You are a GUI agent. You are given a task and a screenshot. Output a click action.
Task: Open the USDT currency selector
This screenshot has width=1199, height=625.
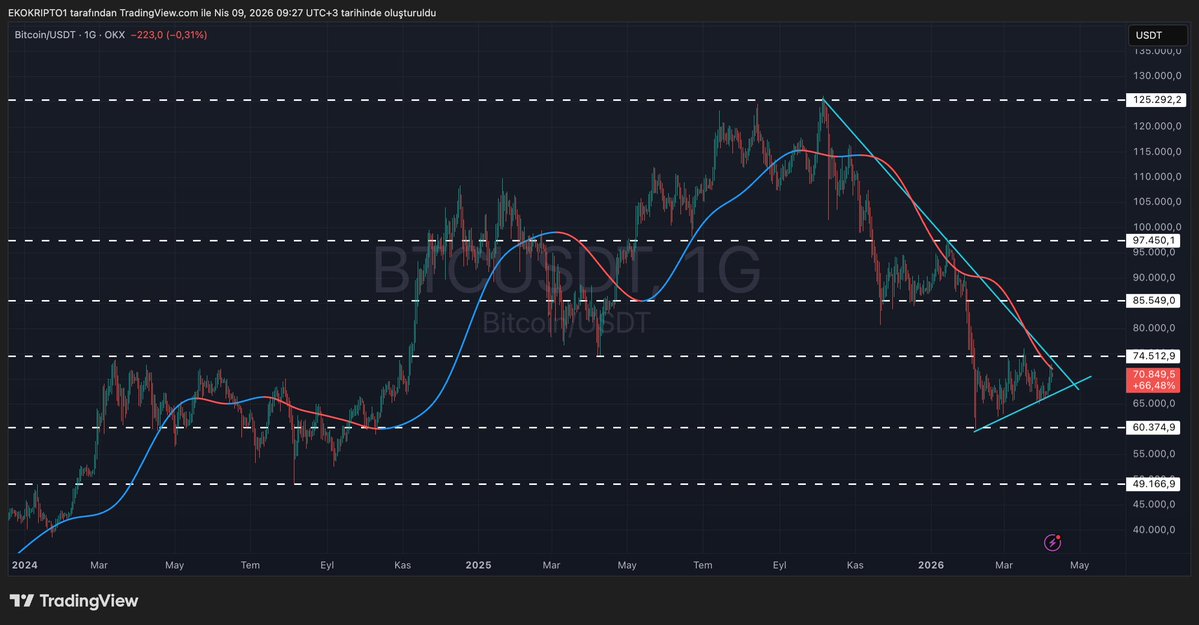pos(1149,35)
